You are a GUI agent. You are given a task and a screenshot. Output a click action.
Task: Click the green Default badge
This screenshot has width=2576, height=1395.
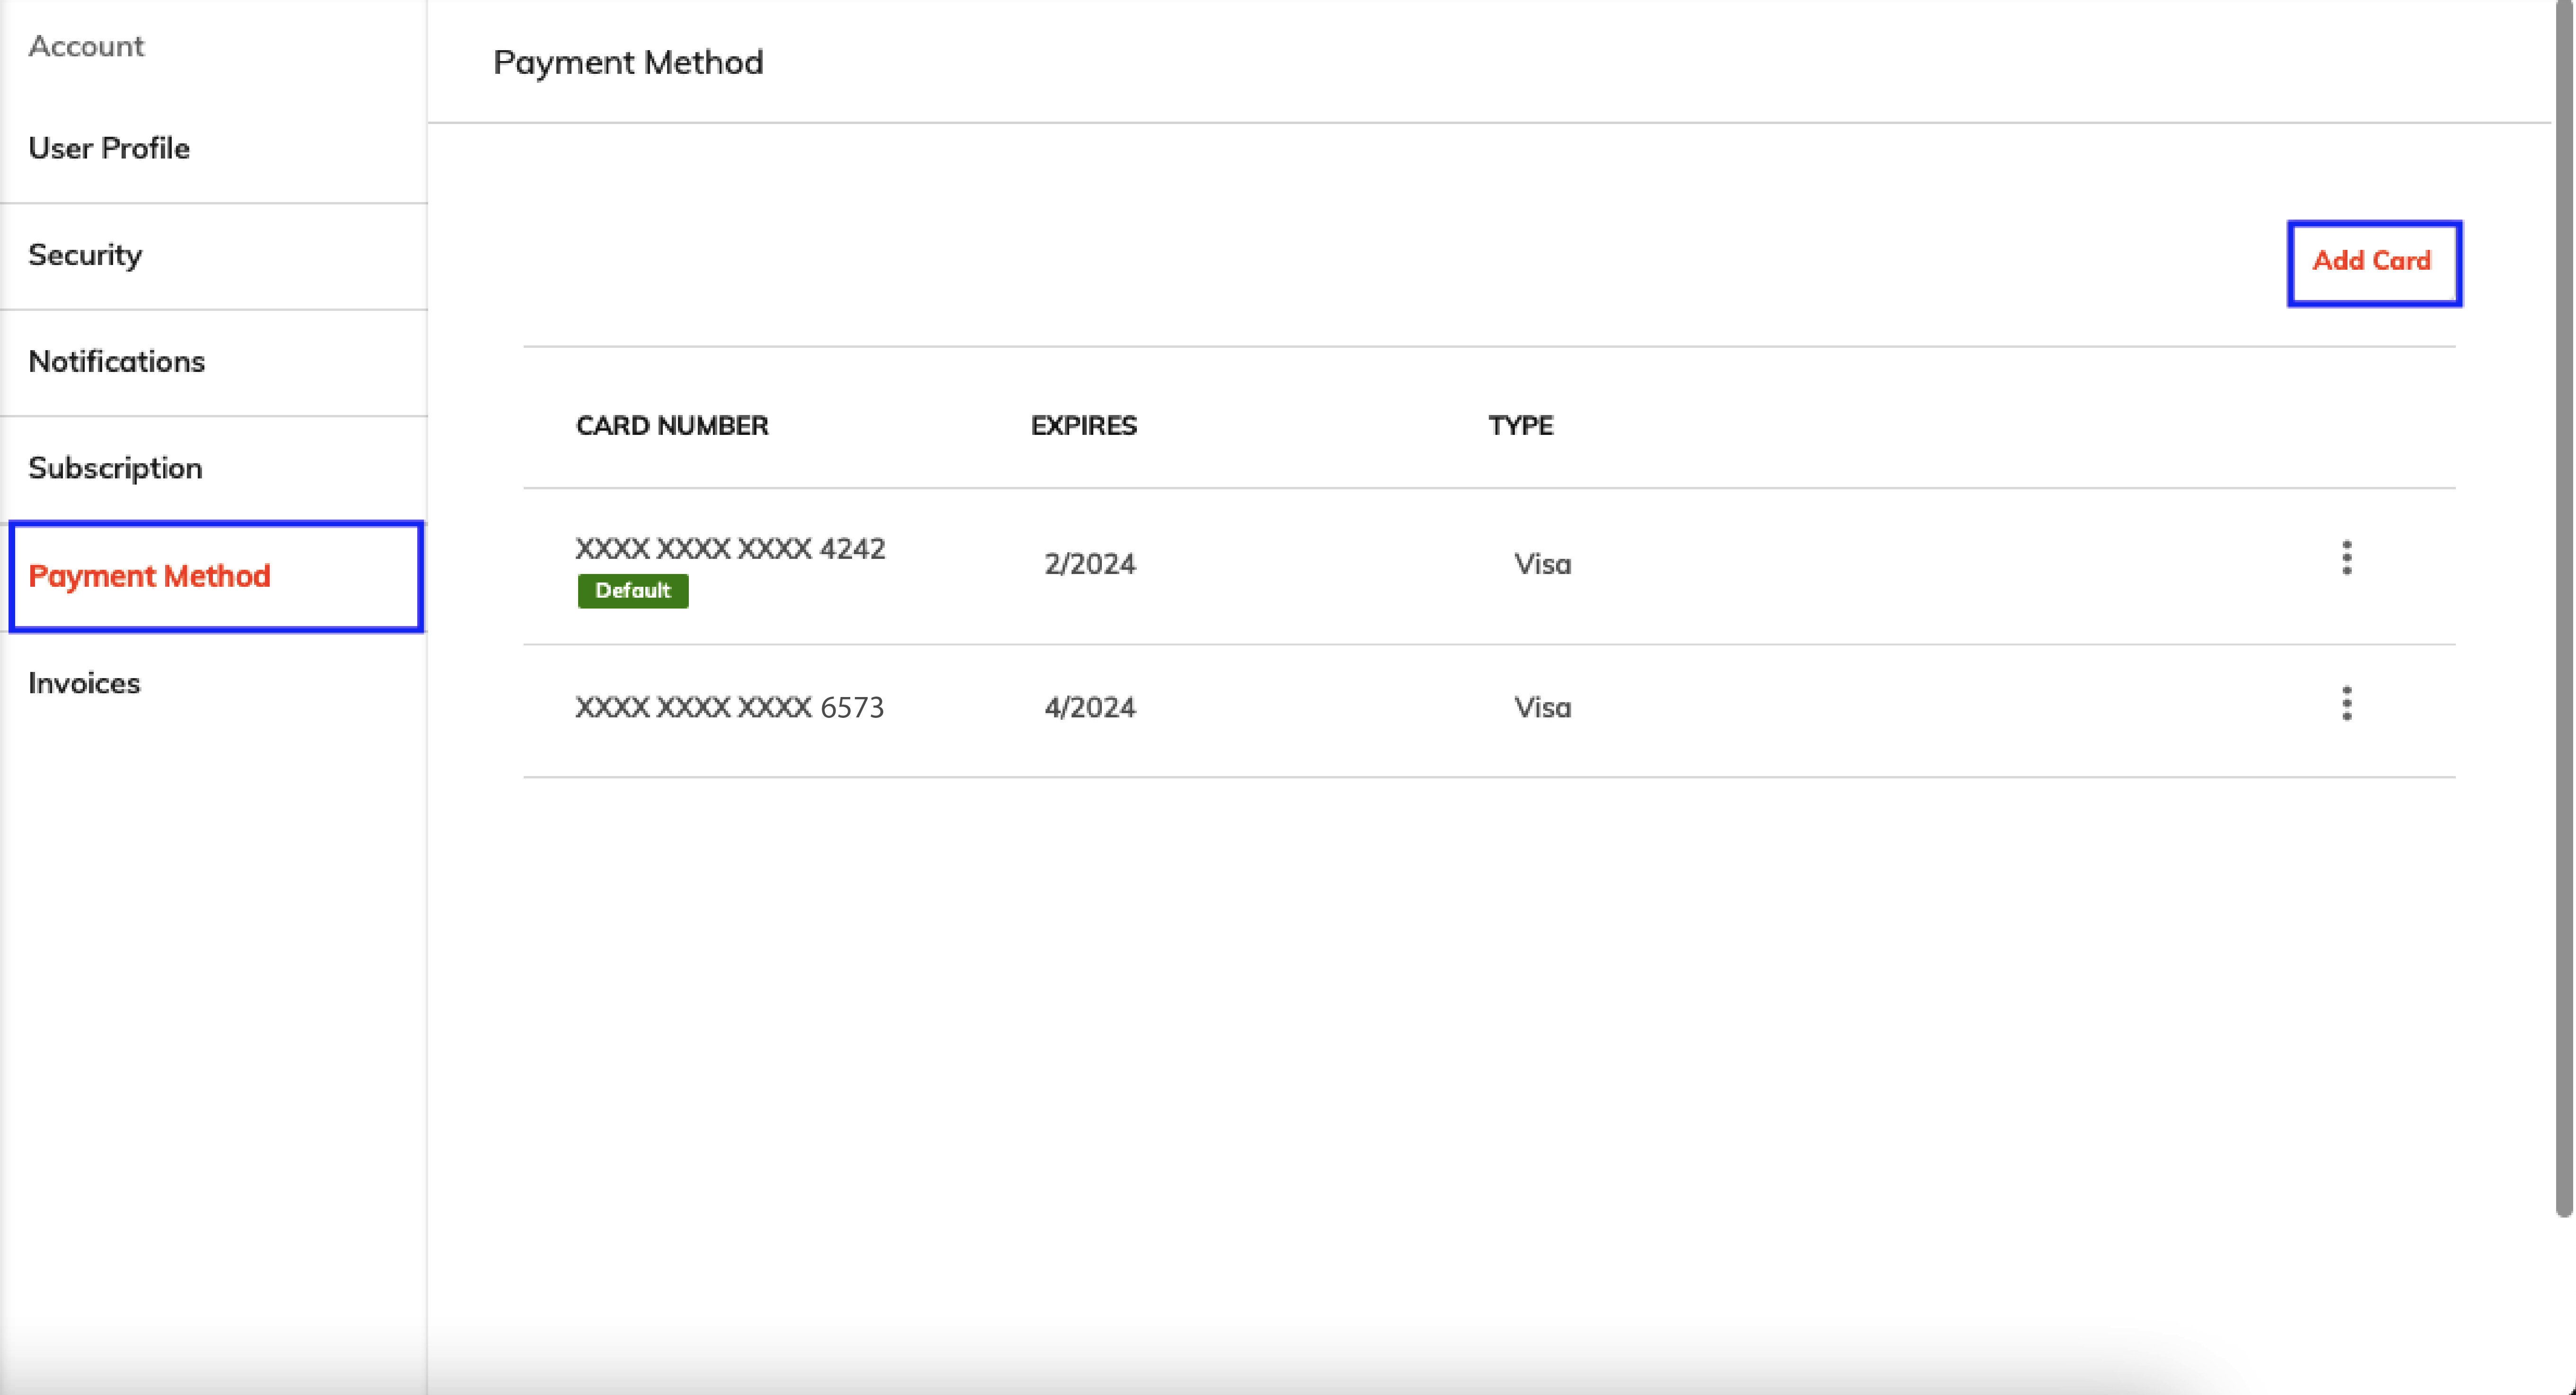633,591
